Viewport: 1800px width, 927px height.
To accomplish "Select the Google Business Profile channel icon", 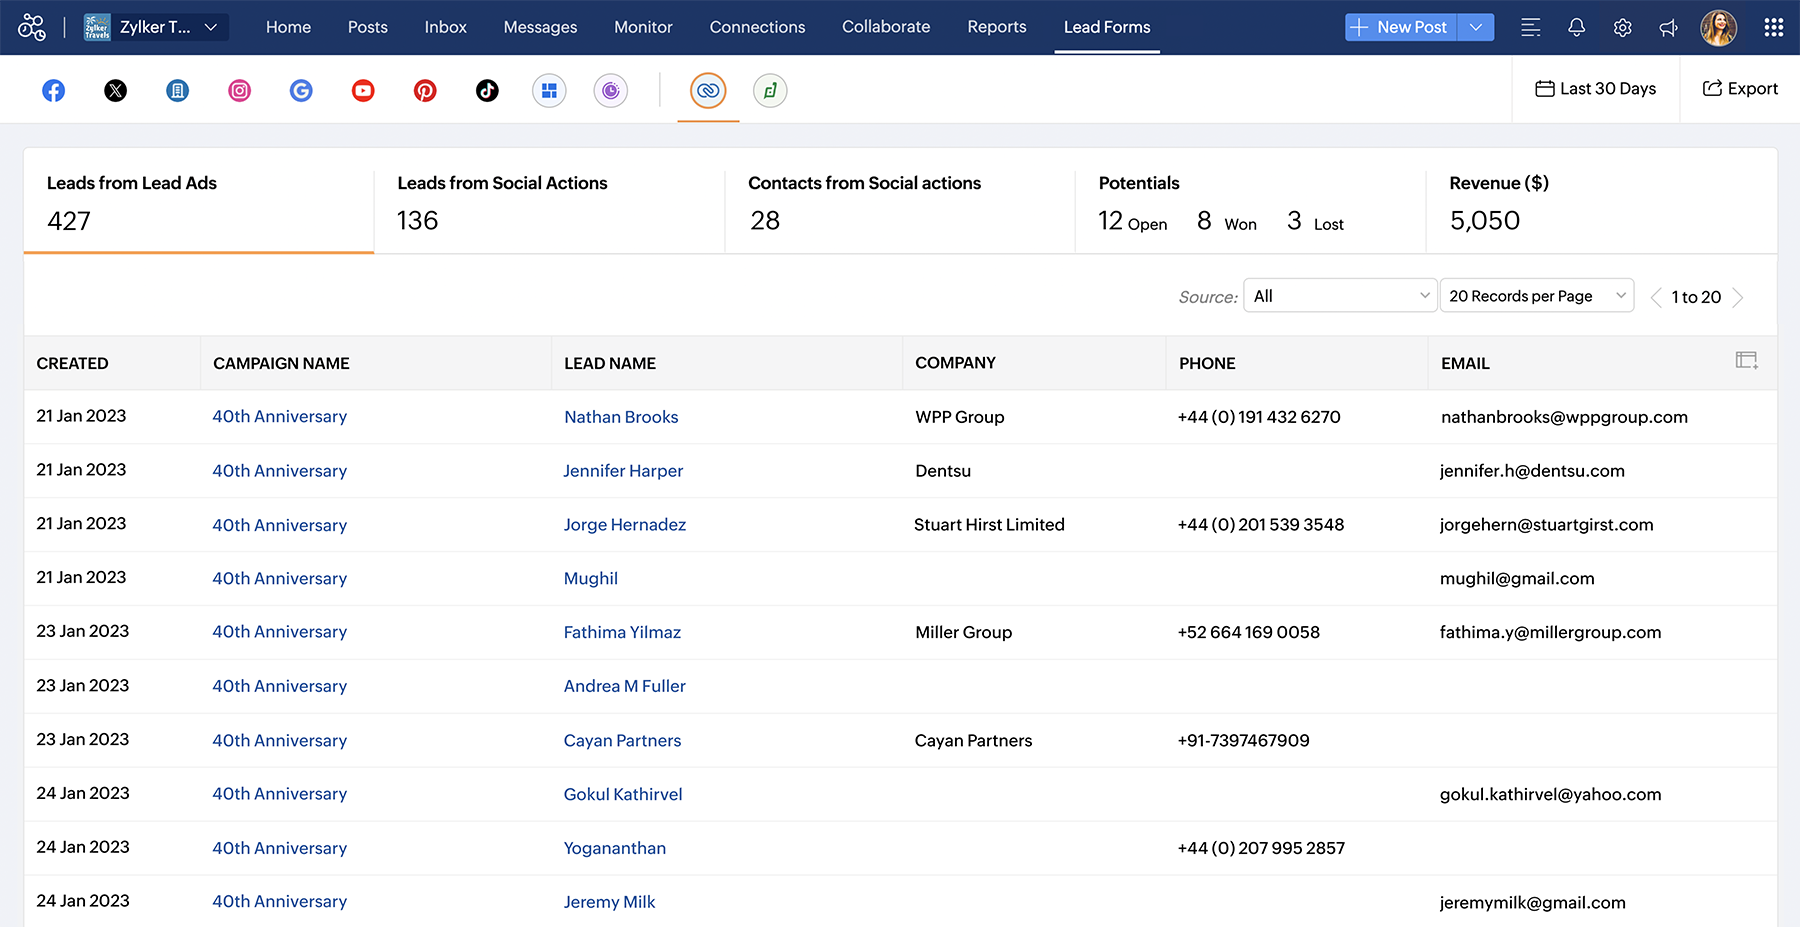I will pyautogui.click(x=178, y=91).
